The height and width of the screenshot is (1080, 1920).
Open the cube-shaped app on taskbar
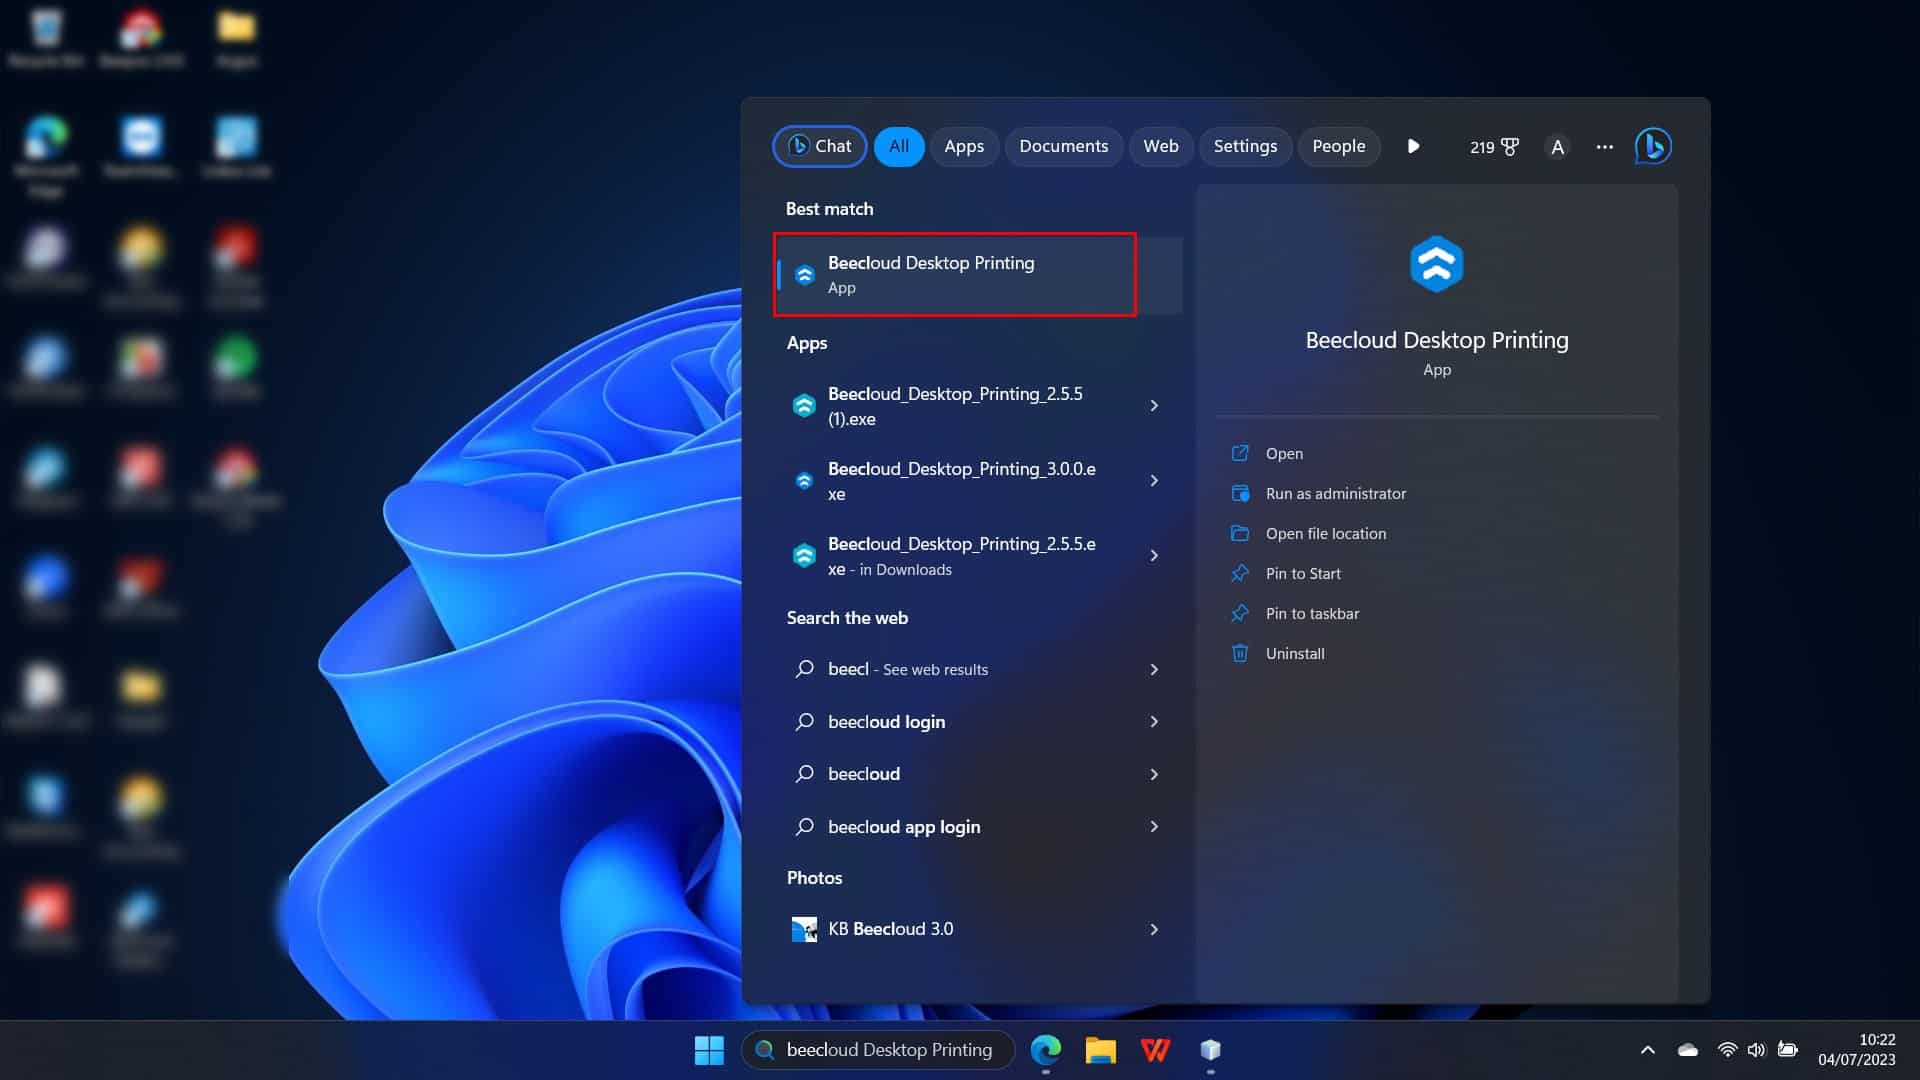click(1210, 1050)
